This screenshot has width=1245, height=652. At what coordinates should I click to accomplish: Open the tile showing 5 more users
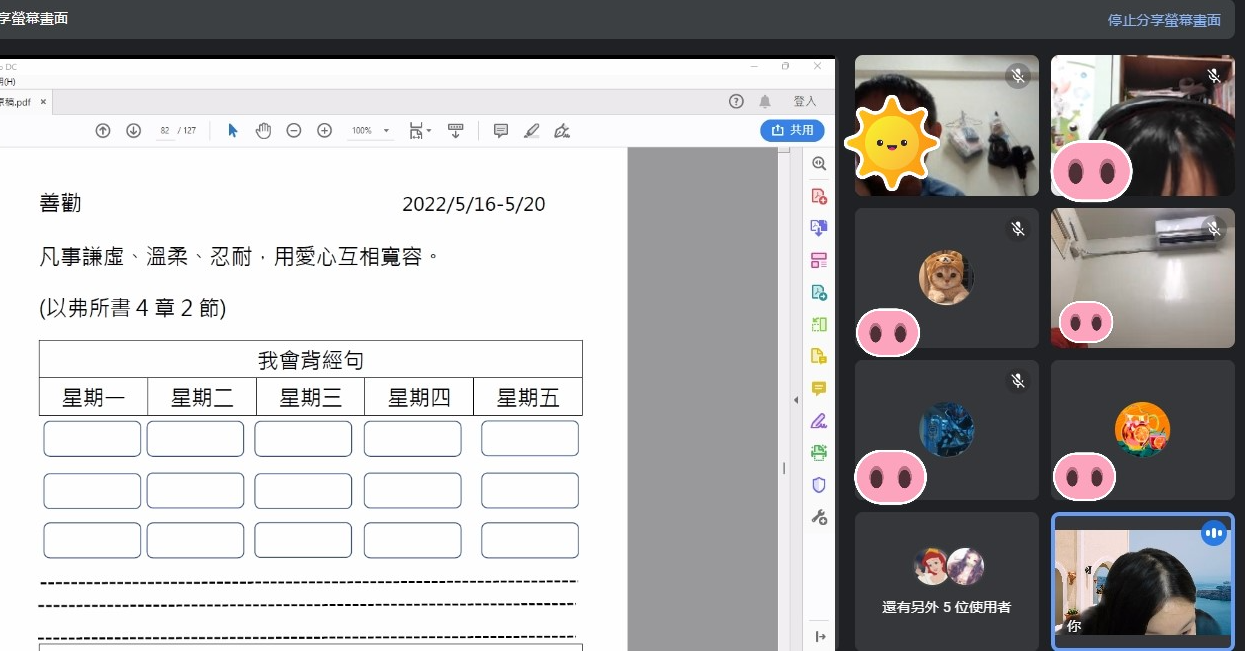[x=947, y=581]
